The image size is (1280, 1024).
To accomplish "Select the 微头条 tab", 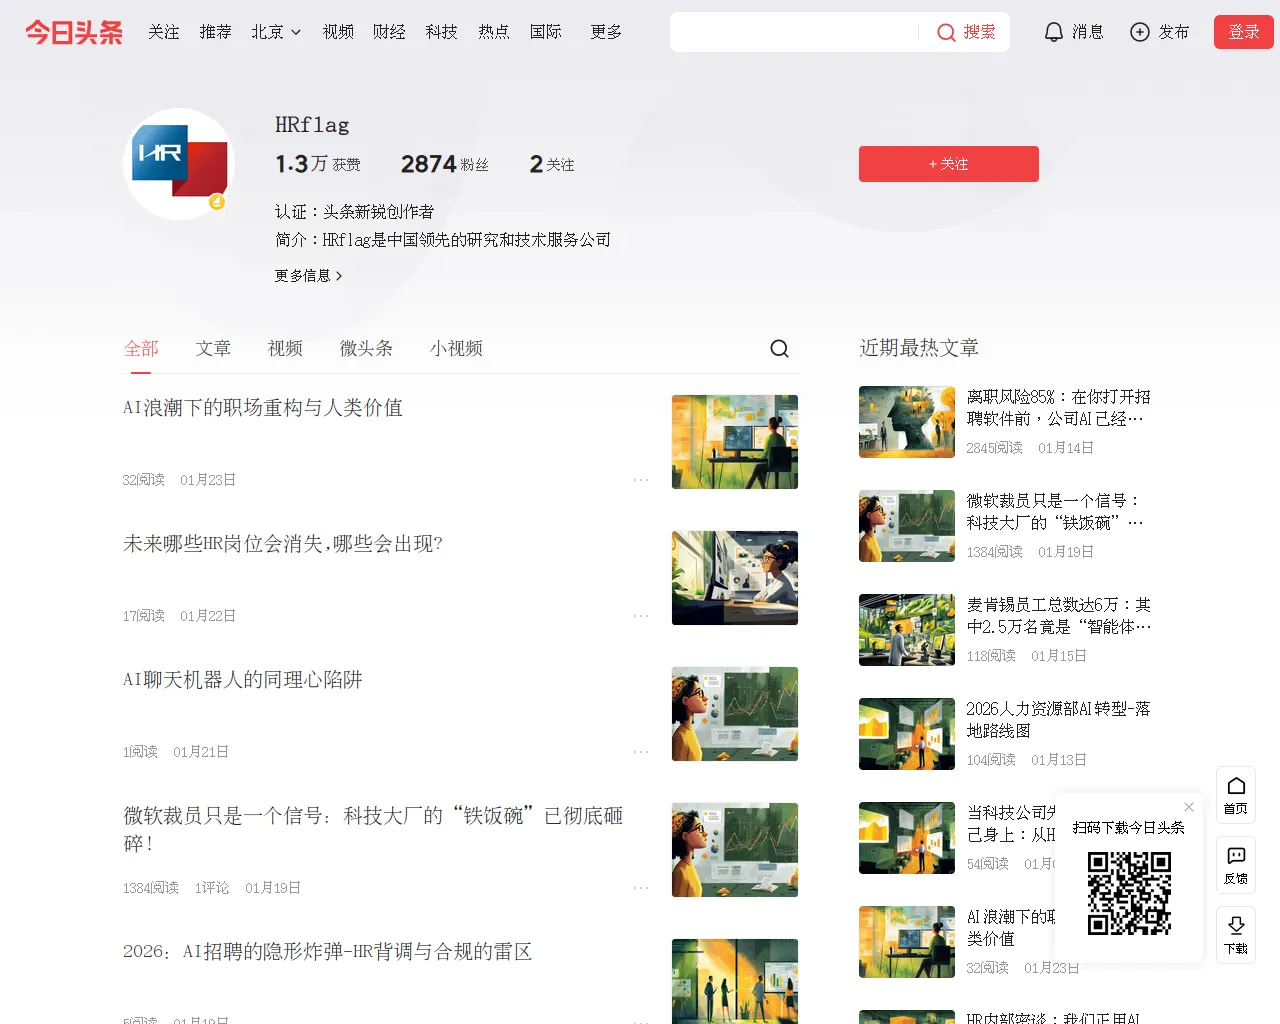I will (366, 348).
